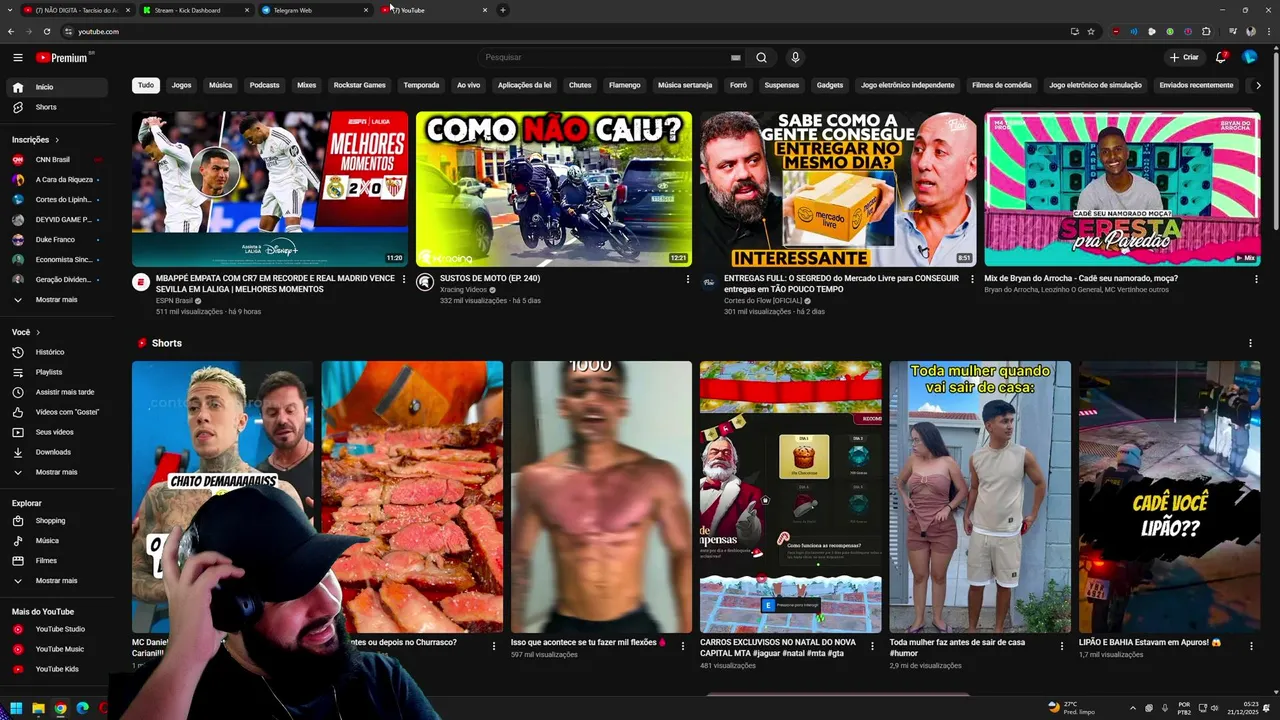The height and width of the screenshot is (720, 1280).
Task: Open Shopping in Explorar section
Action: pos(59,521)
